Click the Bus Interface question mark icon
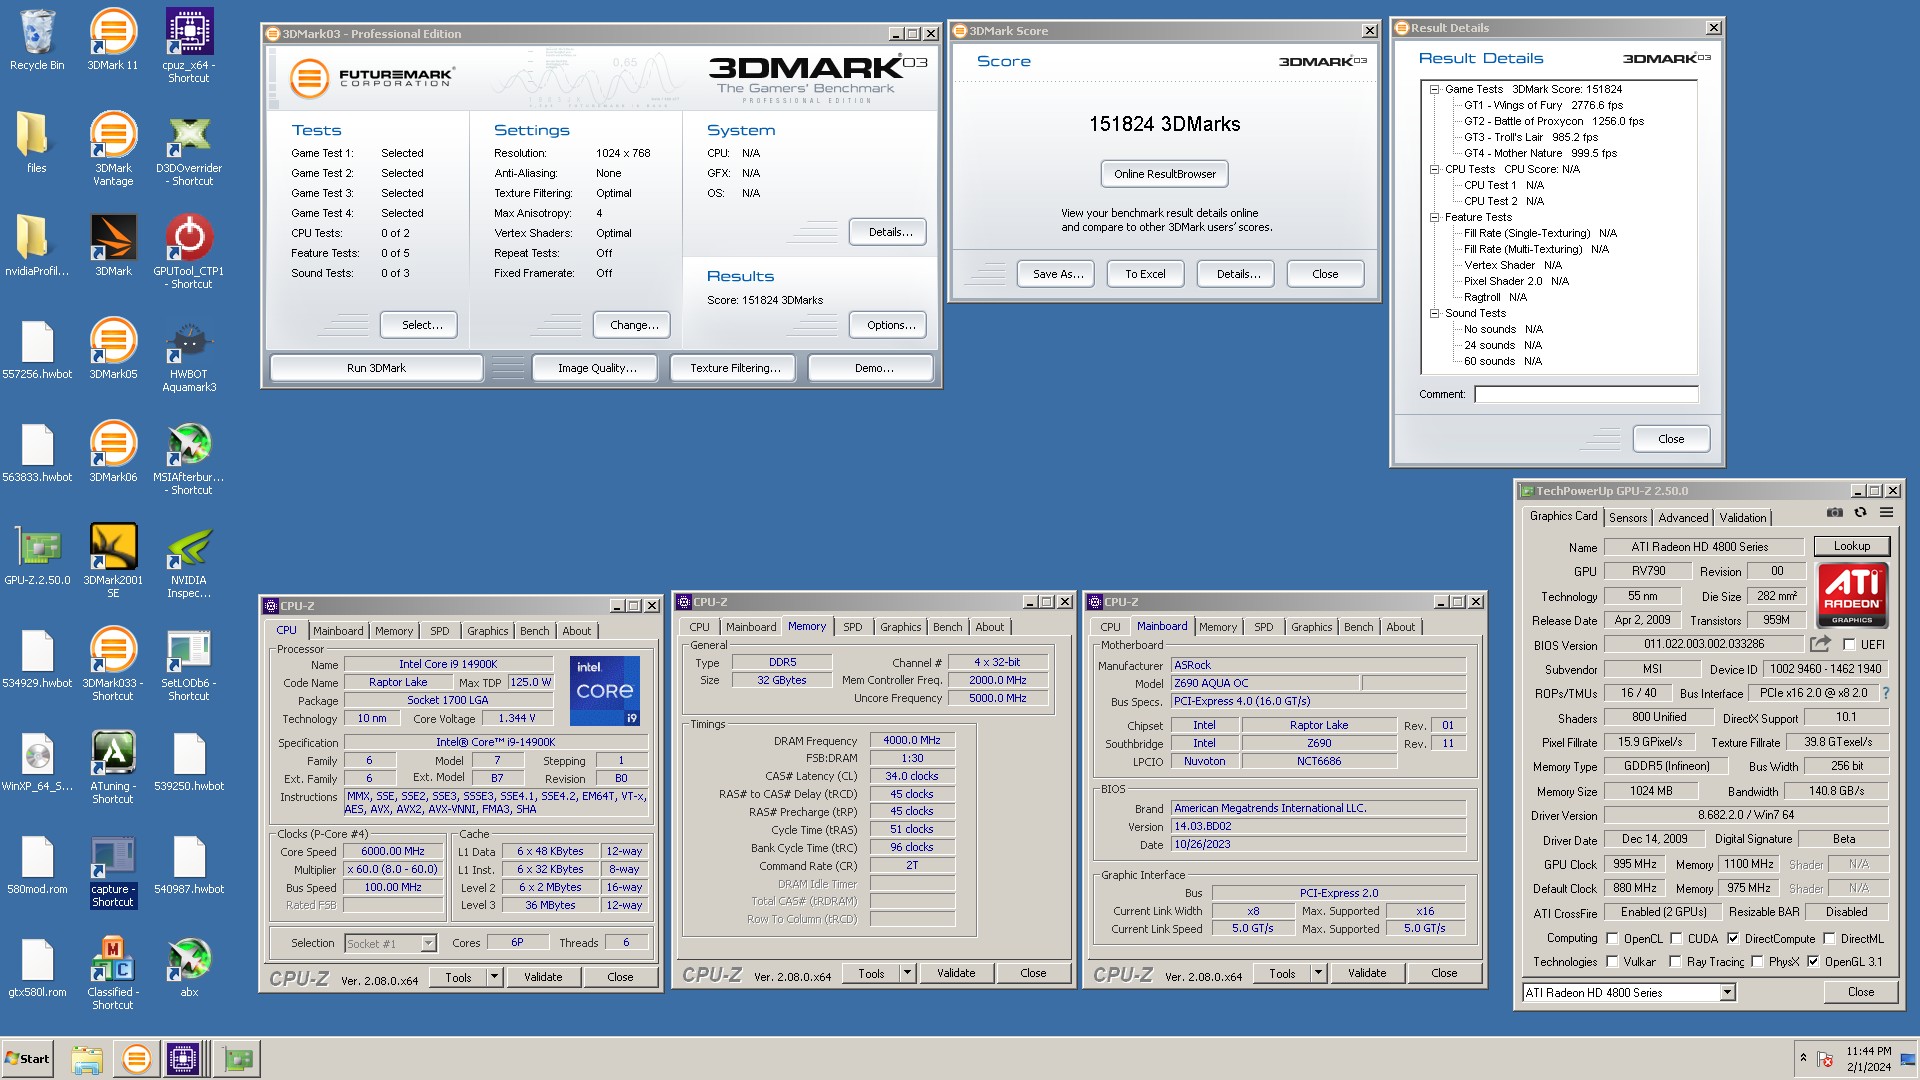The height and width of the screenshot is (1080, 1920). click(x=1886, y=693)
